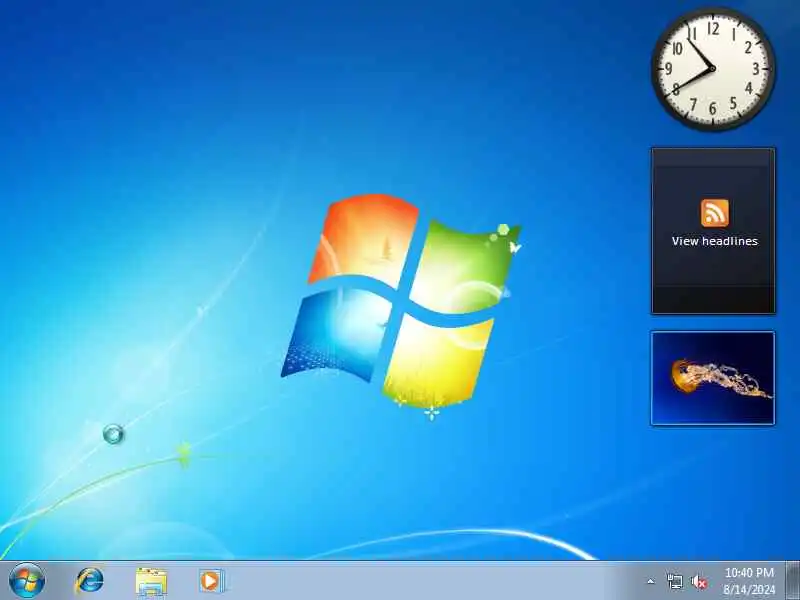Open the Windows Start menu orb
The image size is (800, 600).
[27, 581]
